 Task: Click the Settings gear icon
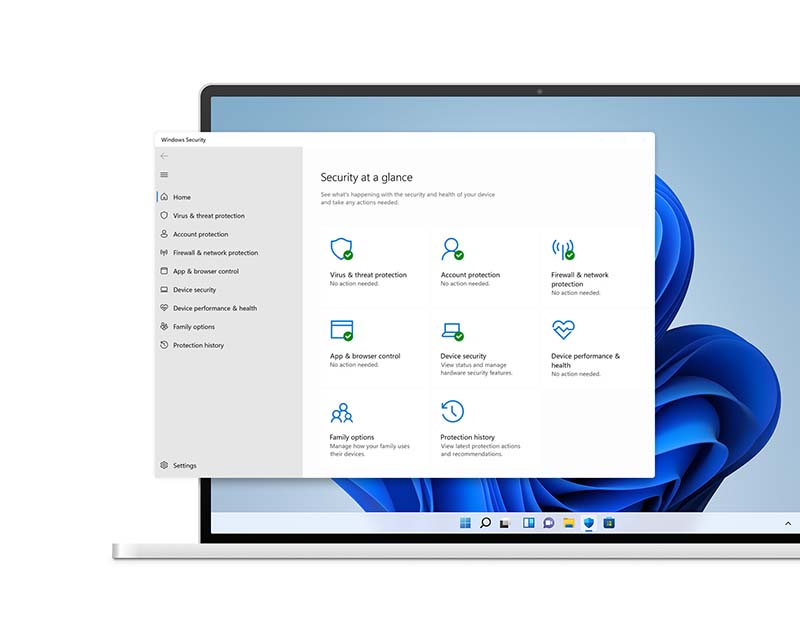pyautogui.click(x=164, y=465)
